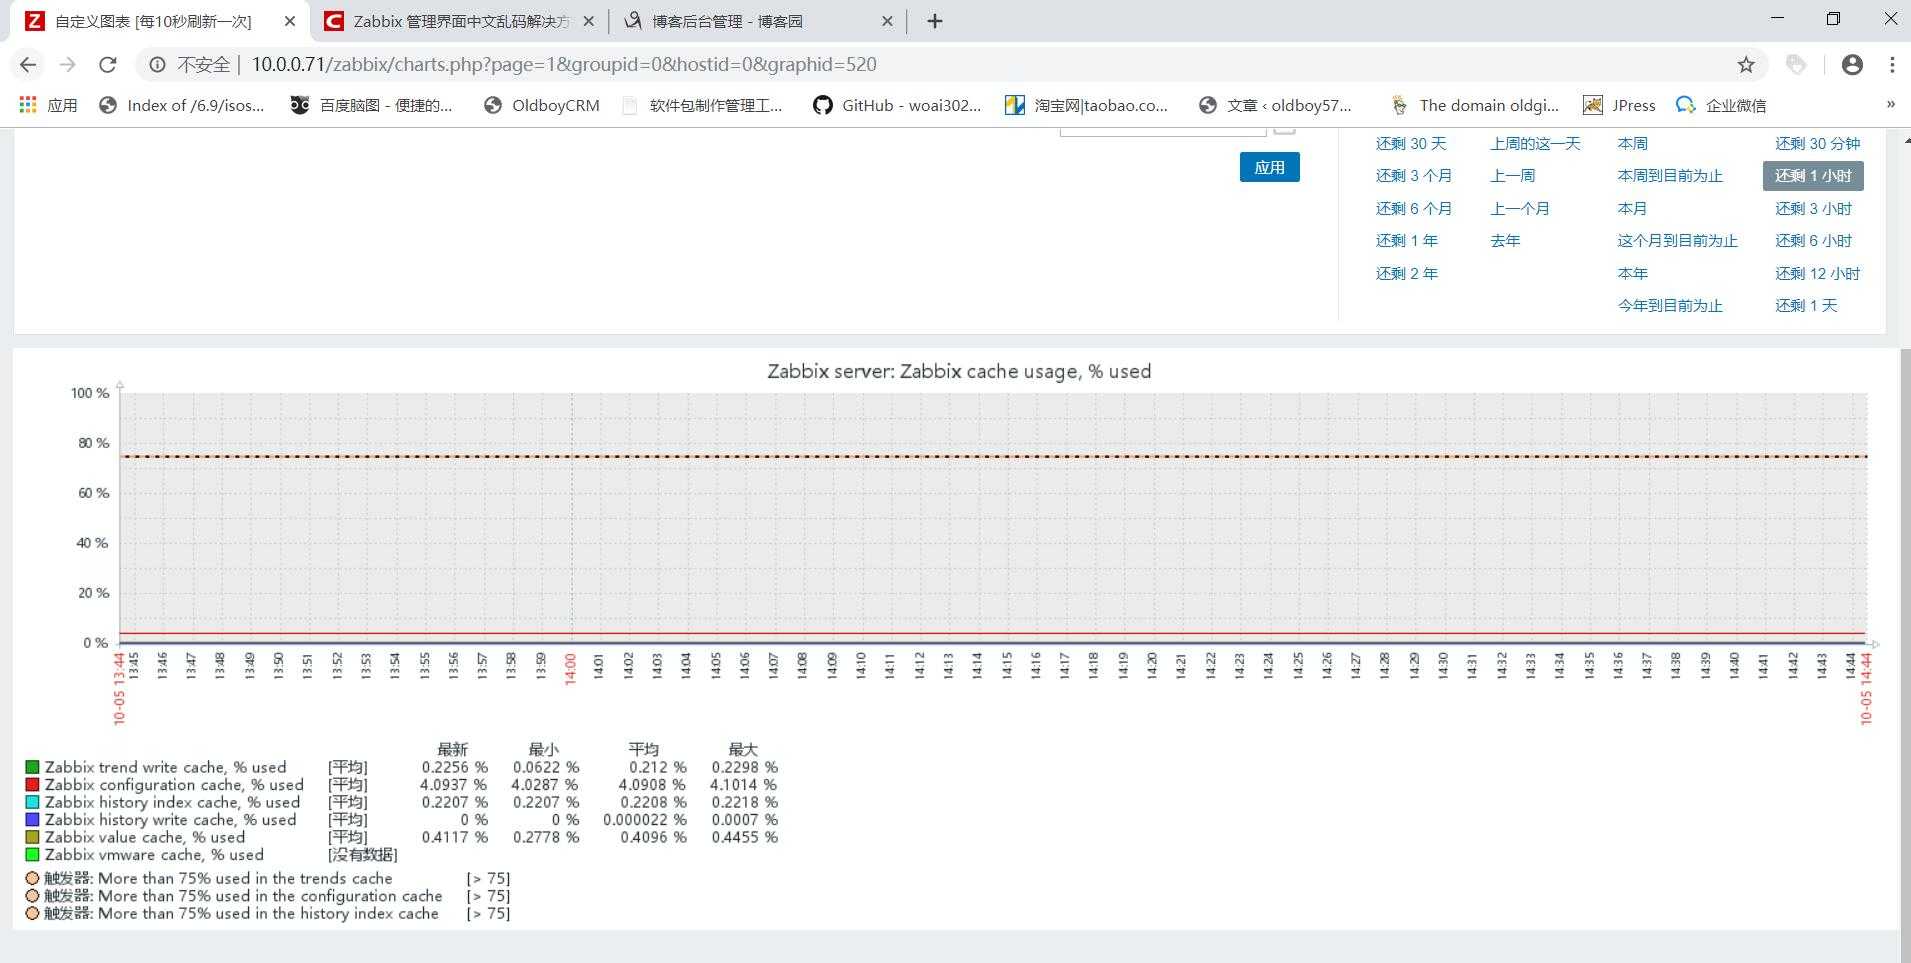
Task: Select the 还剩 1 天 time range
Action: (1806, 306)
